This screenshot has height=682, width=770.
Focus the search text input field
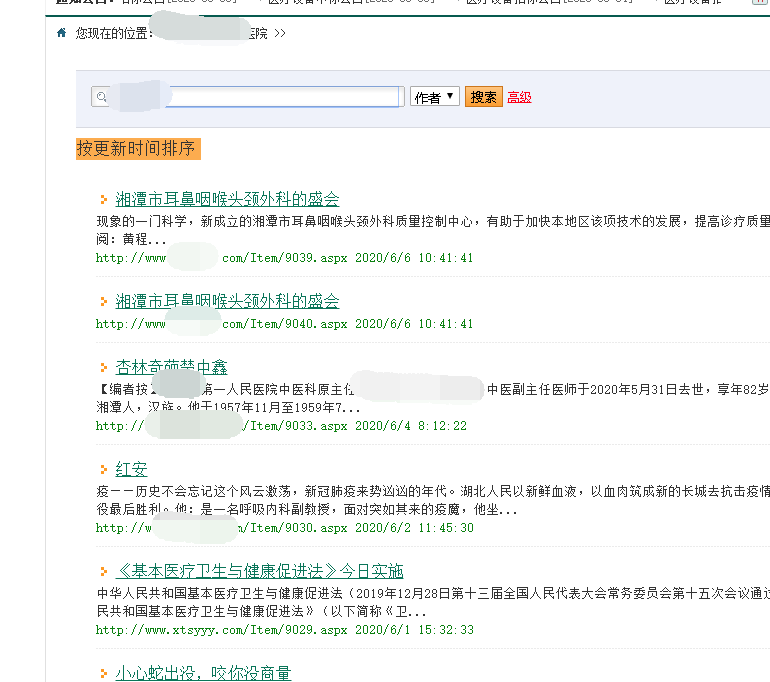[x=285, y=97]
